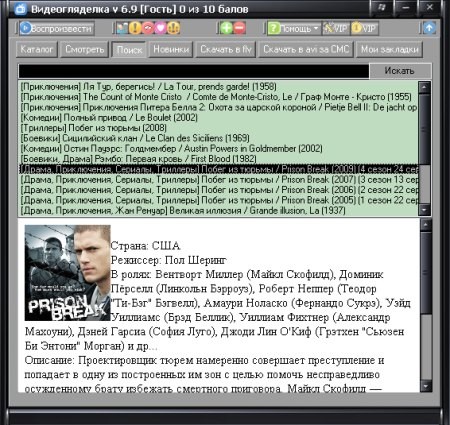This screenshot has height=425, width=450.
Task: Select Prison Break (2006) season 2 row
Action: coord(218,190)
